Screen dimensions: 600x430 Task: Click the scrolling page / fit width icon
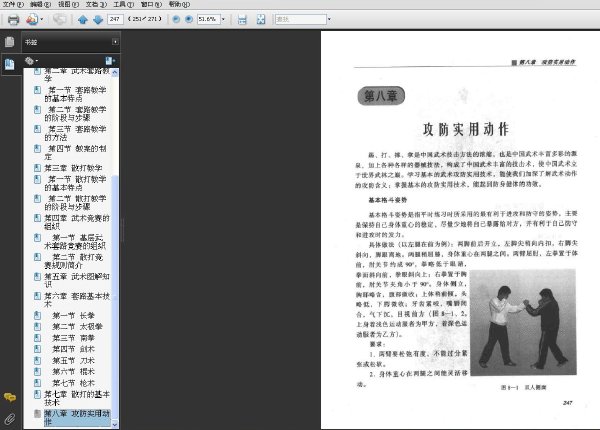pyautogui.click(x=242, y=20)
